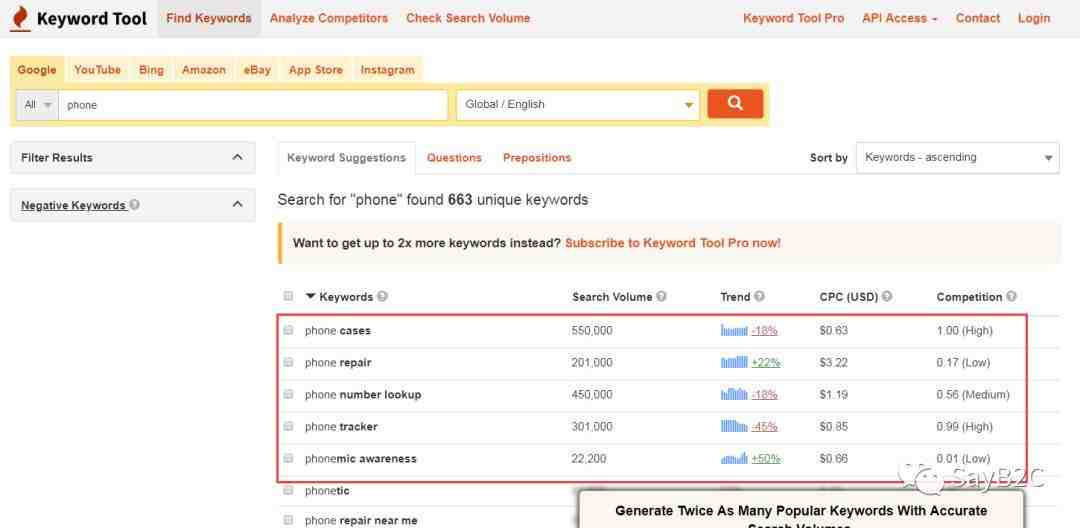Click the -18% trend link for phone cases

tap(765, 330)
